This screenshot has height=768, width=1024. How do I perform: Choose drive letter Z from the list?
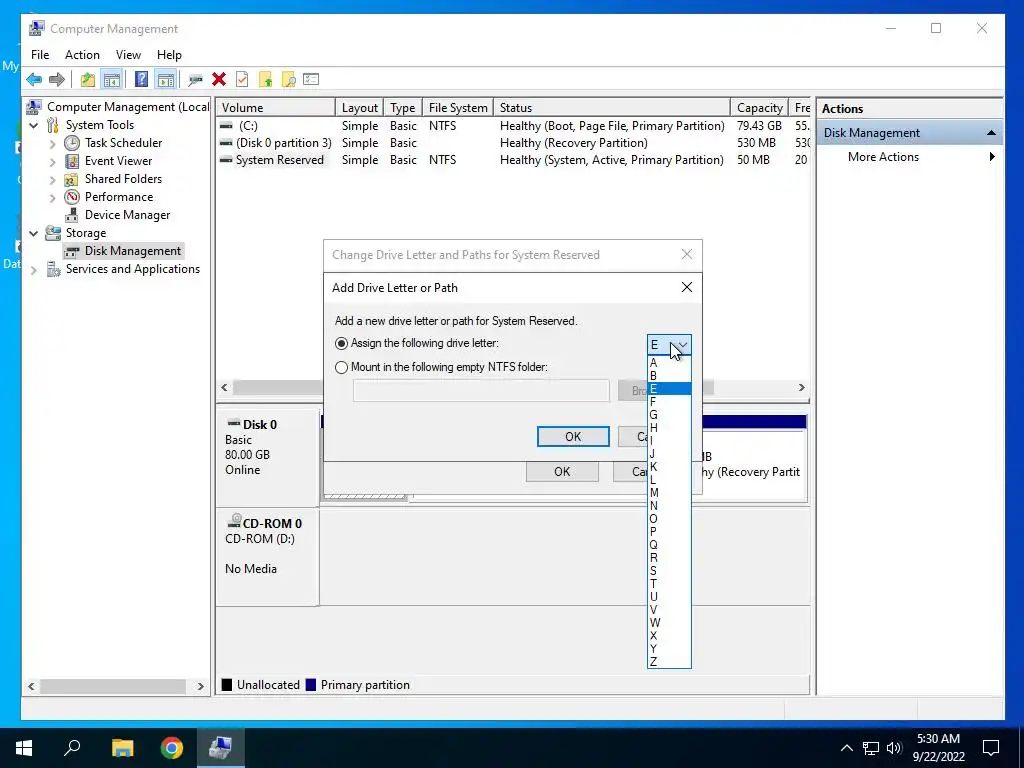click(x=669, y=662)
